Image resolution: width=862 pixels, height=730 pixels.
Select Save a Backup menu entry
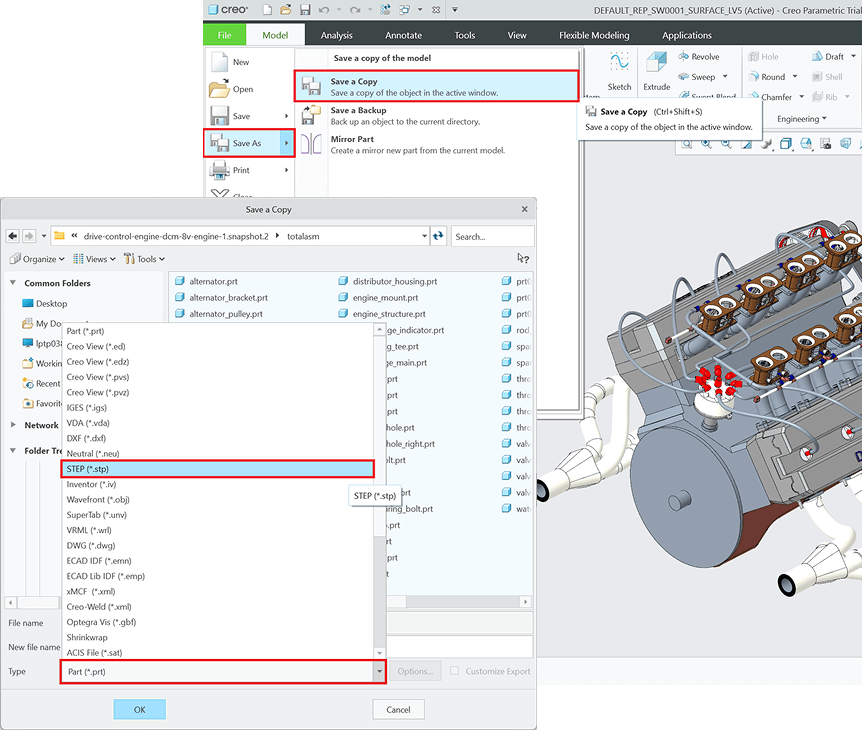coord(436,115)
